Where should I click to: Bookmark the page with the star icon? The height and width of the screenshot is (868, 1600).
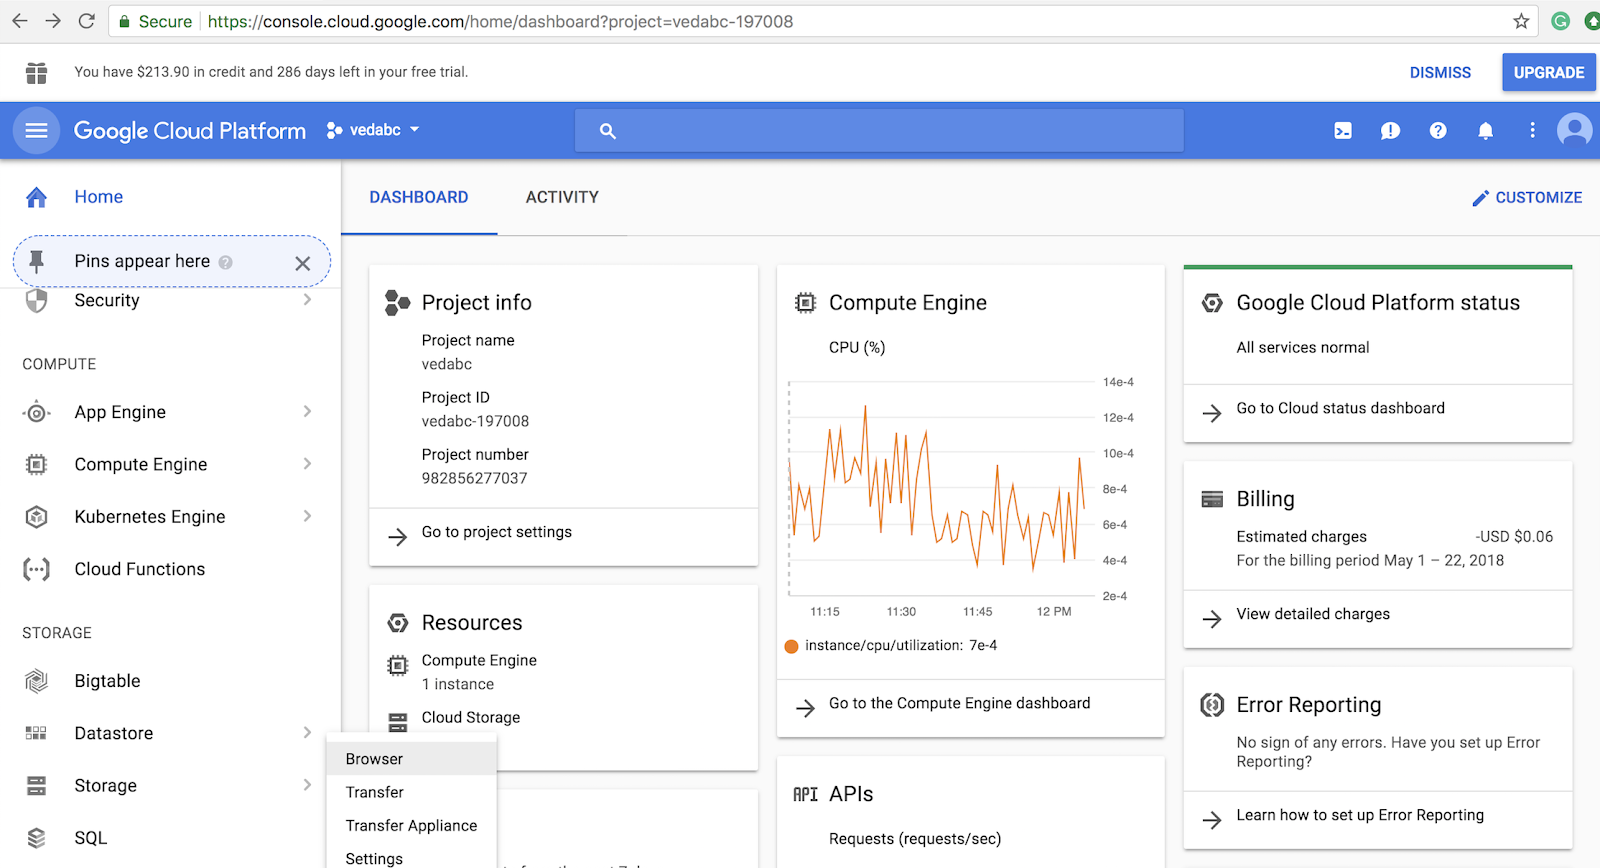(x=1521, y=21)
